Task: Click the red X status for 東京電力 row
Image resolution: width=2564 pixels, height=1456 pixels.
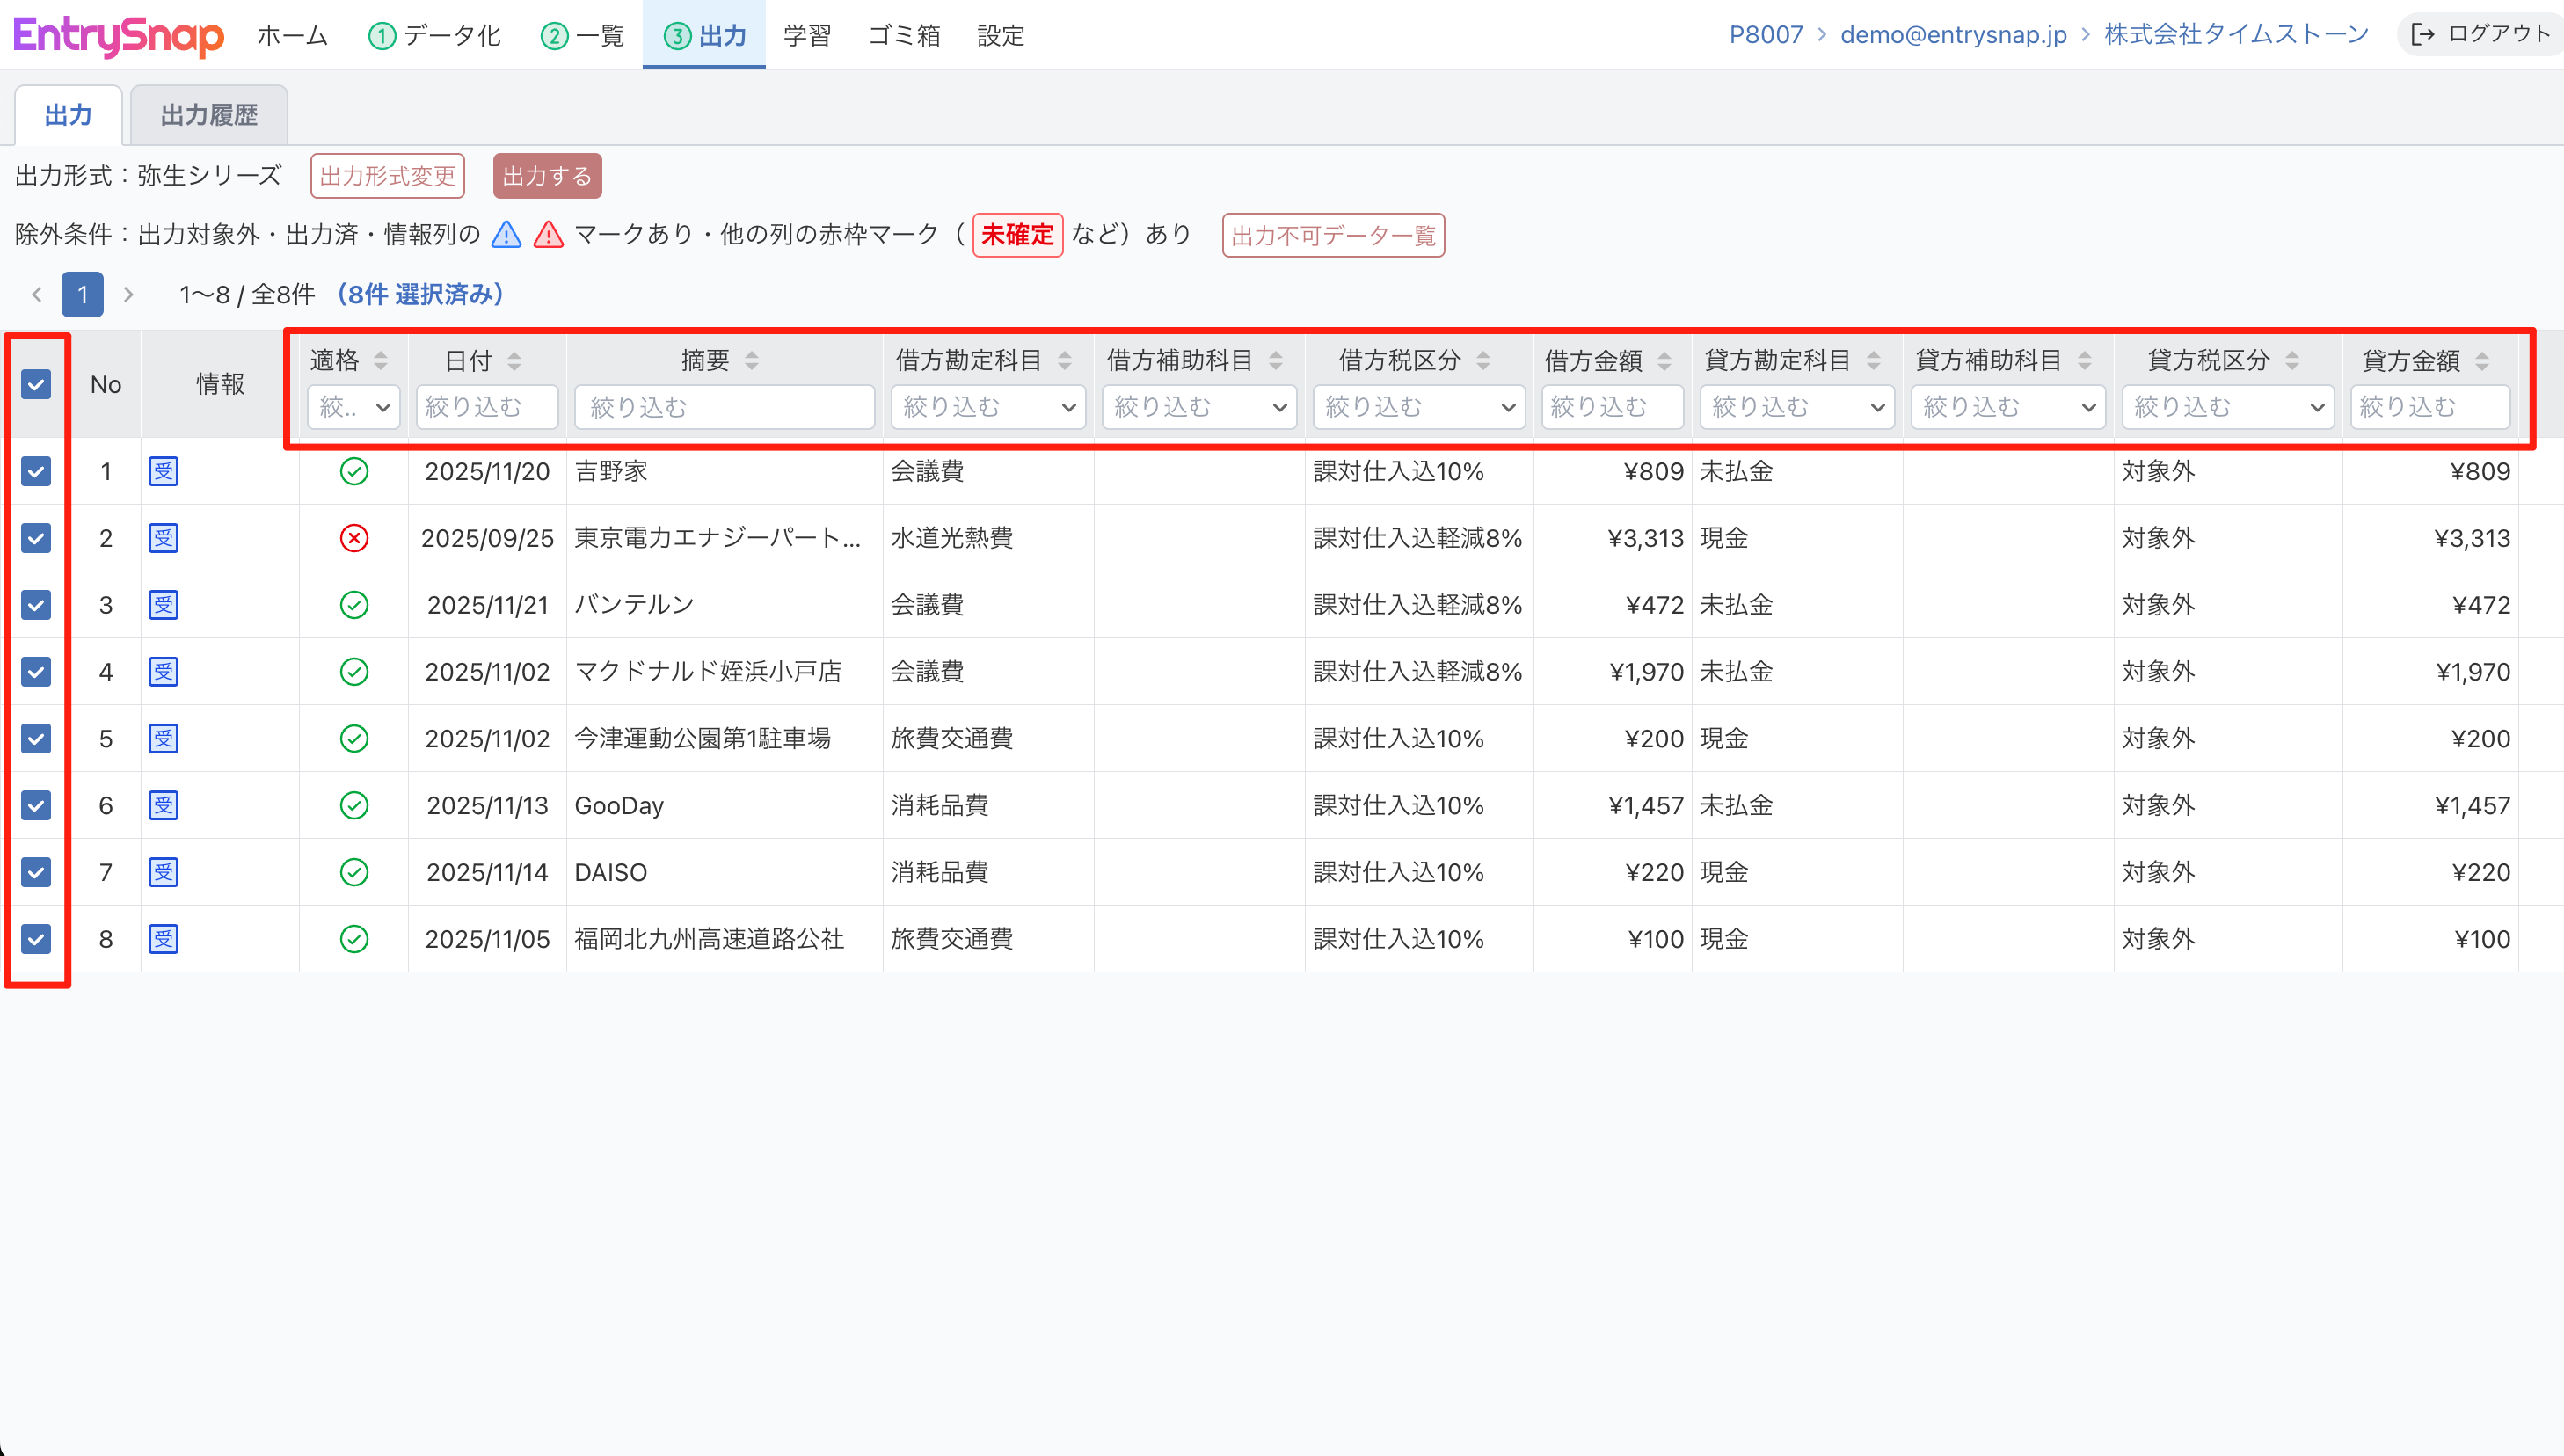Action: (x=354, y=538)
